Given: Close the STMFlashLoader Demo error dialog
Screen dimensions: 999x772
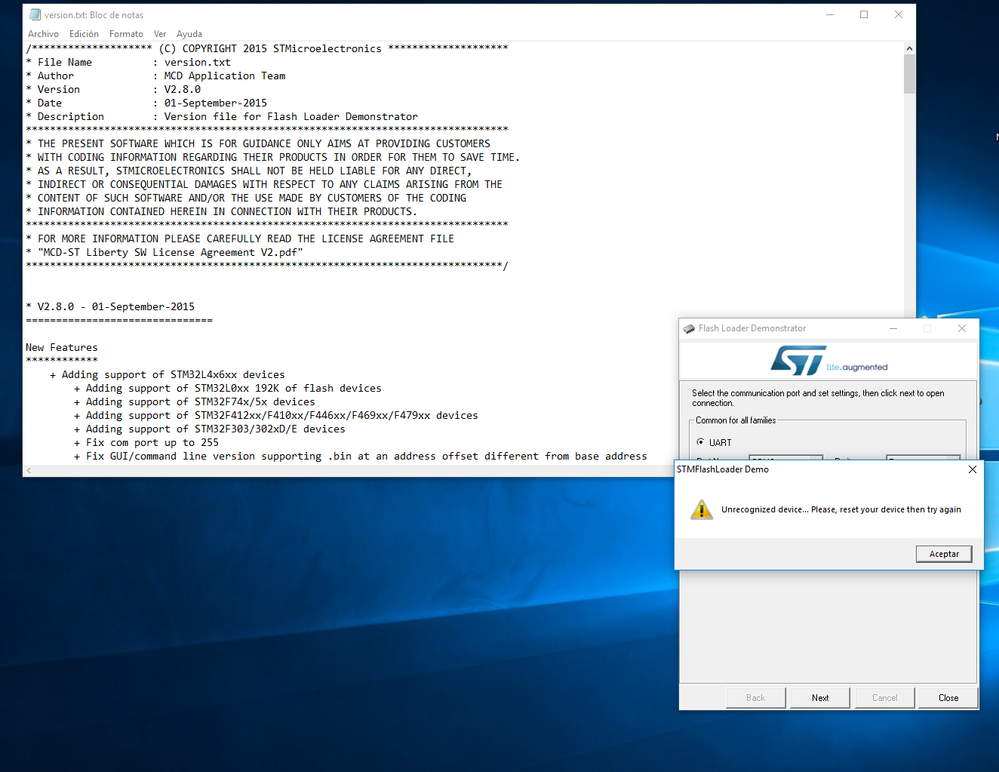Looking at the screenshot, I should pos(972,469).
